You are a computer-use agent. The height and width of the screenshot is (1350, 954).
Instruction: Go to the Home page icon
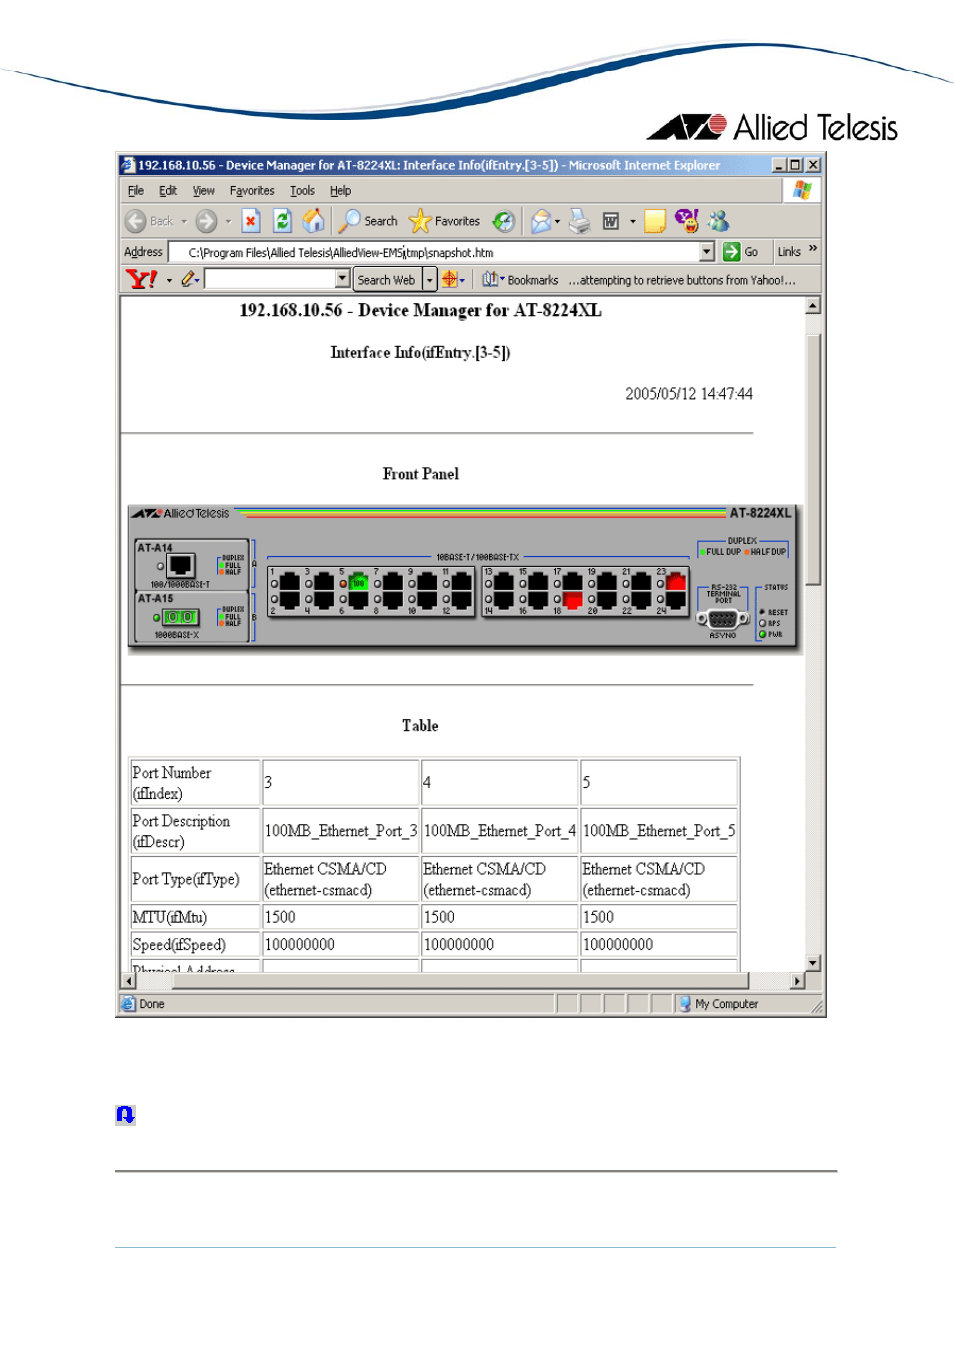(x=314, y=221)
